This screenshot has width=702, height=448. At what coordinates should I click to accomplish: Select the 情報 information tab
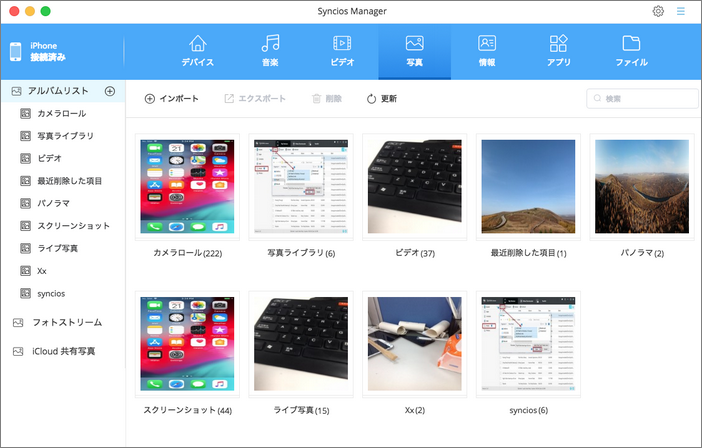click(487, 50)
